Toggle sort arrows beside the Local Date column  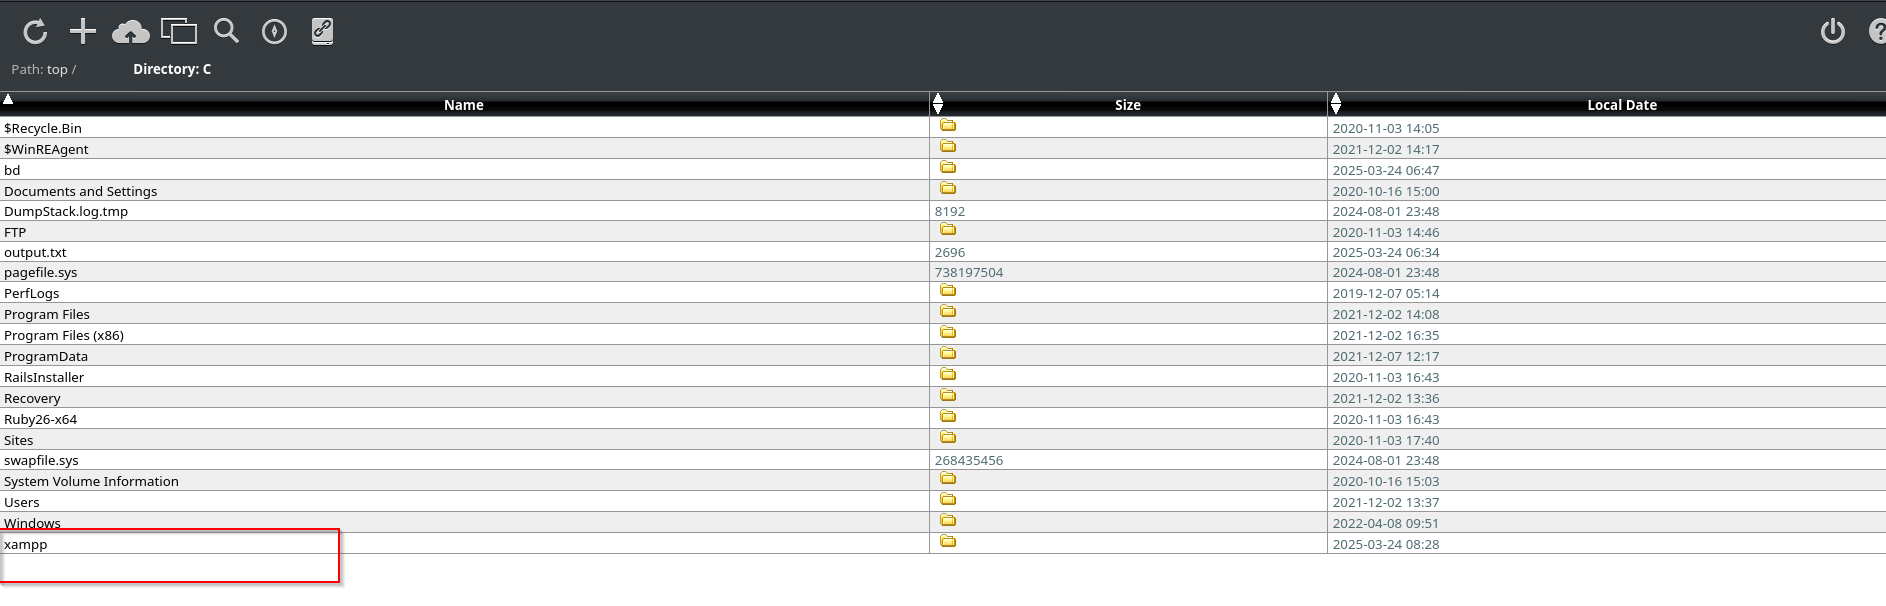(x=1336, y=104)
